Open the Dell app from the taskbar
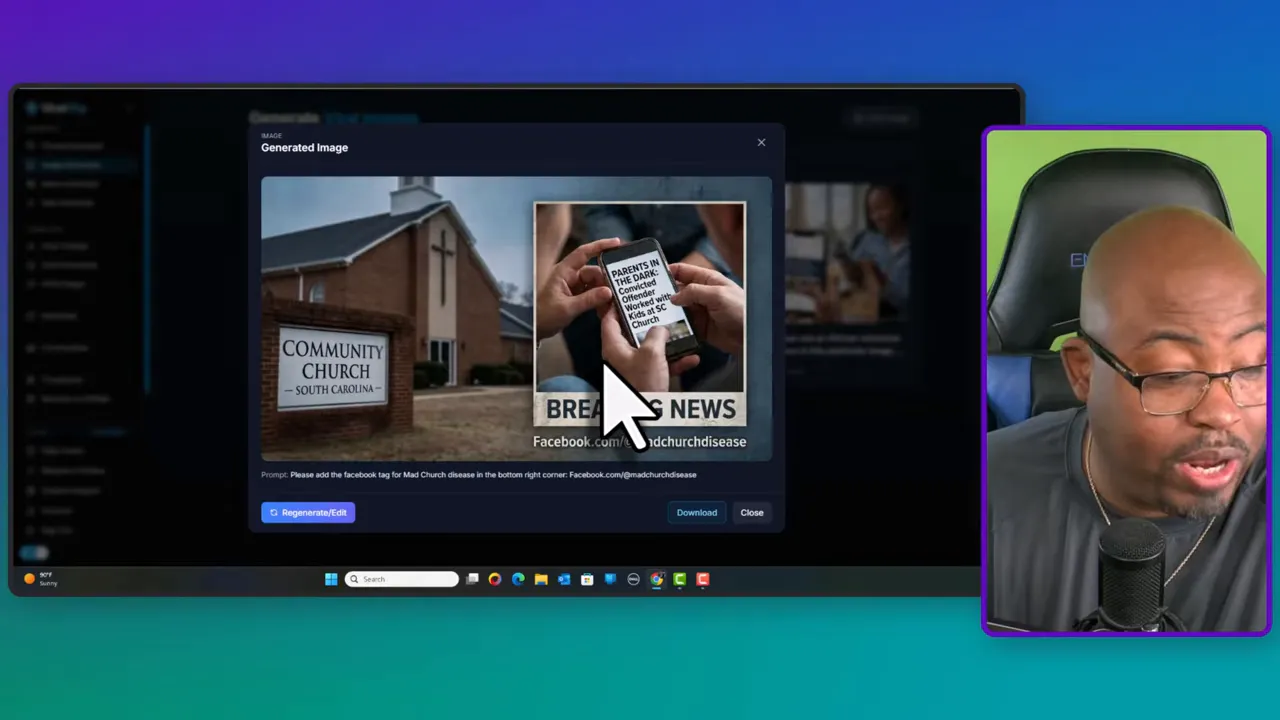The height and width of the screenshot is (720, 1280). click(633, 579)
